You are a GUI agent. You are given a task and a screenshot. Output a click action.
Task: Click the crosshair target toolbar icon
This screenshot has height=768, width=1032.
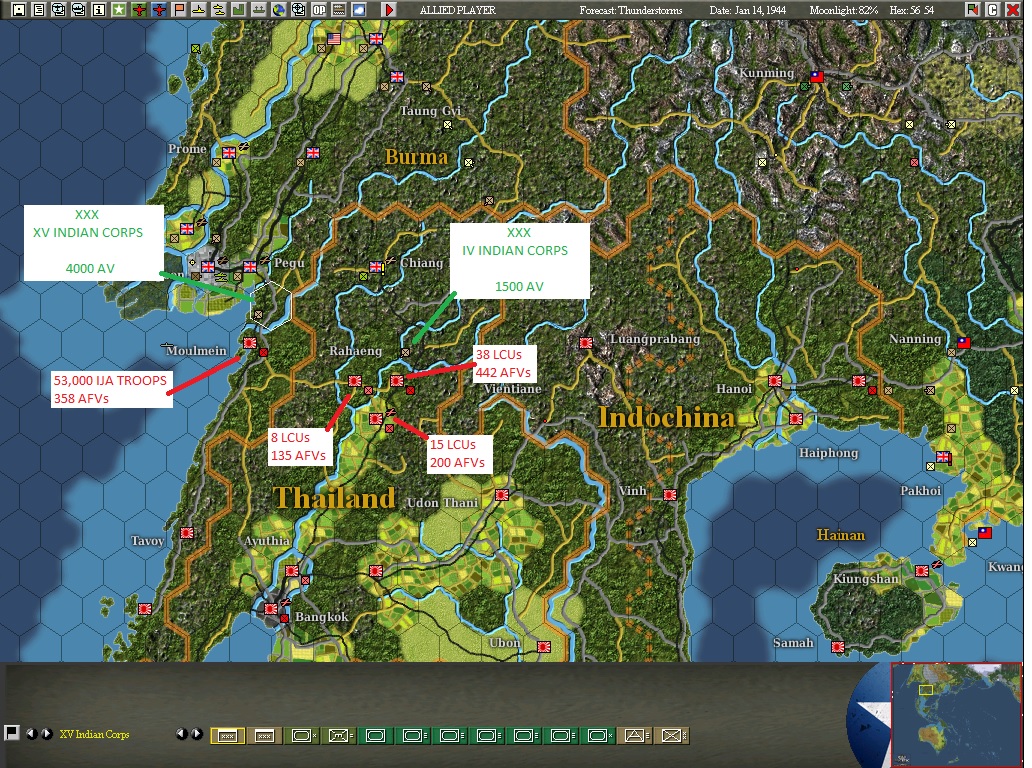coord(299,9)
